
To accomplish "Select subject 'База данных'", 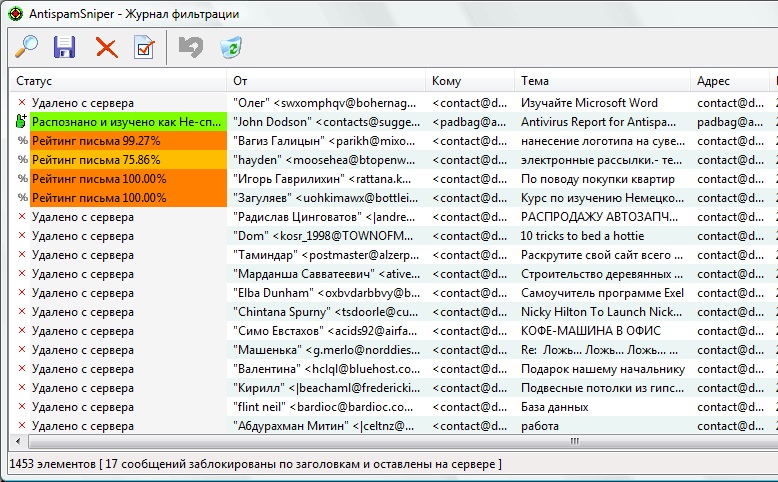I will (555, 407).
